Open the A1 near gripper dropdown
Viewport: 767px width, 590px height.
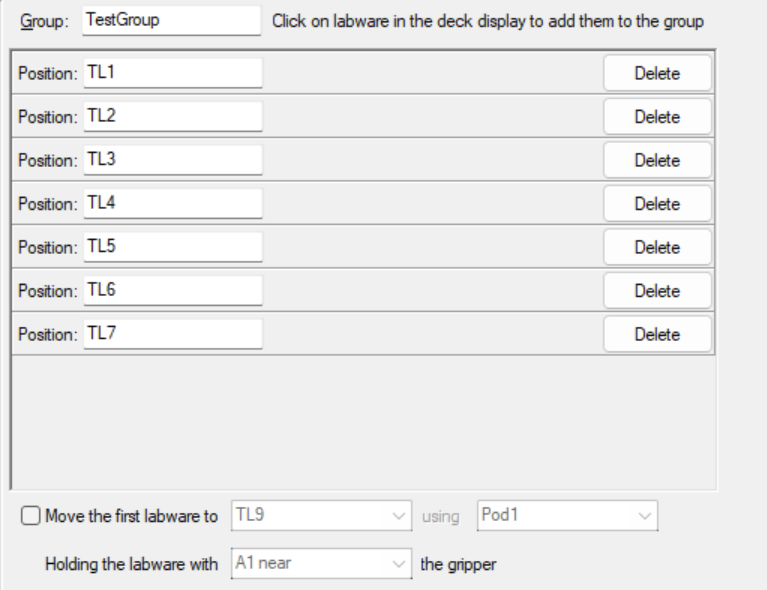tap(321, 564)
